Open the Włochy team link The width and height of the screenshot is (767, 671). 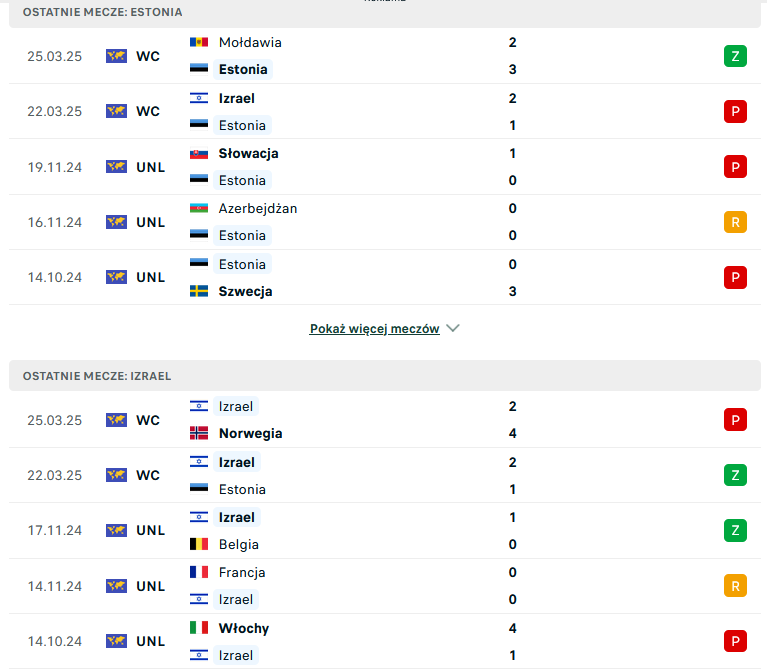(244, 628)
